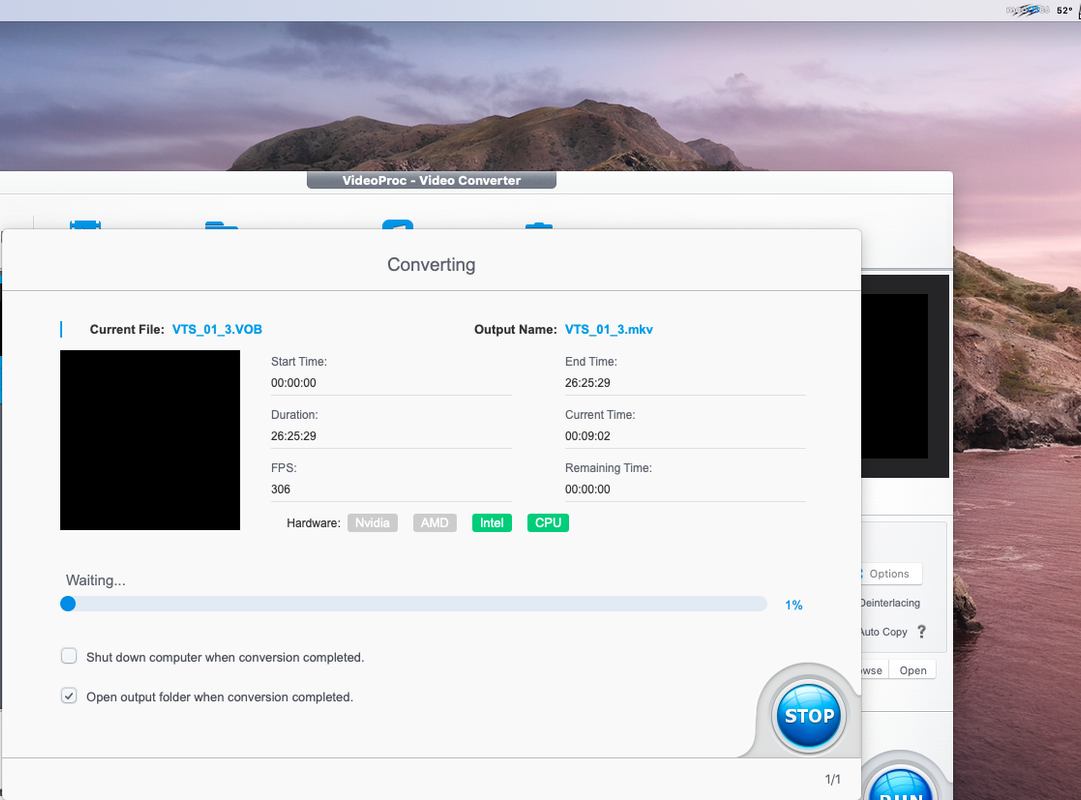
Task: Toggle Intel hardware acceleration badge
Action: point(492,523)
